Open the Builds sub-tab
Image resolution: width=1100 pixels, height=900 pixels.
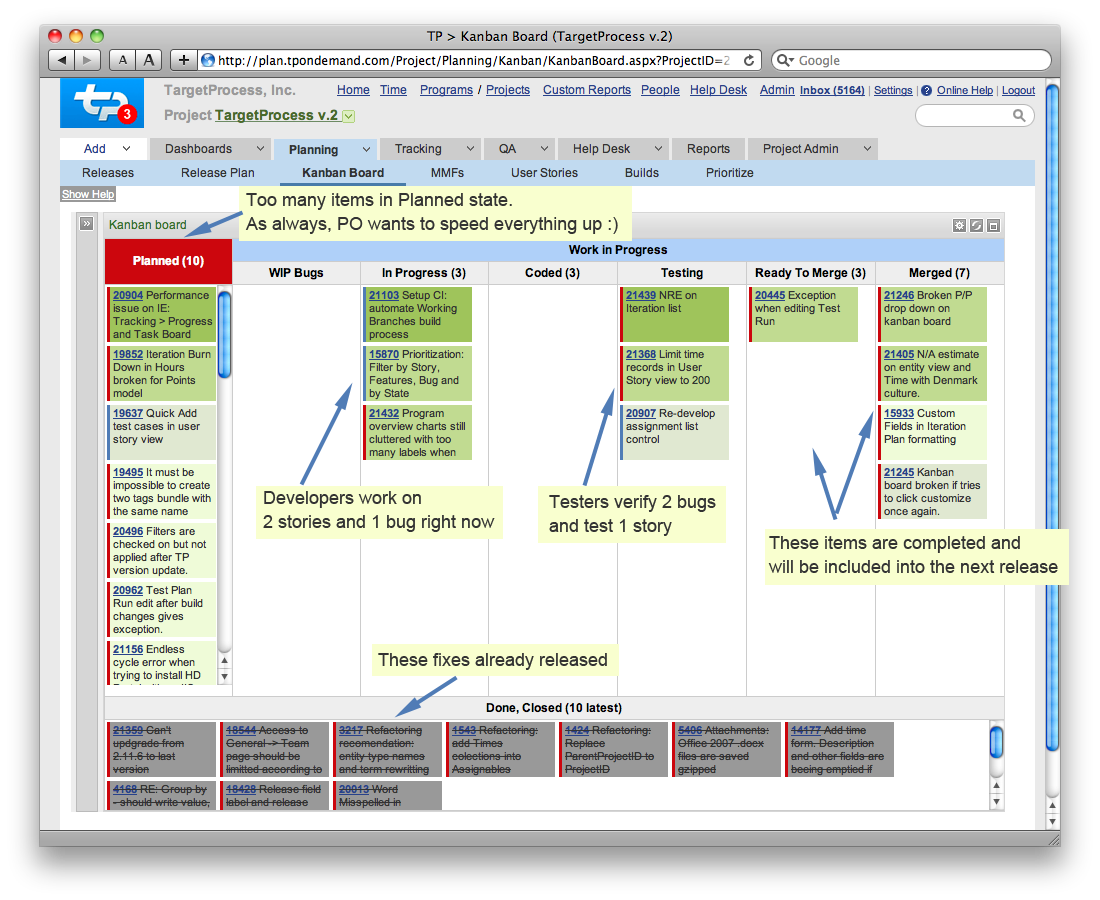click(642, 173)
